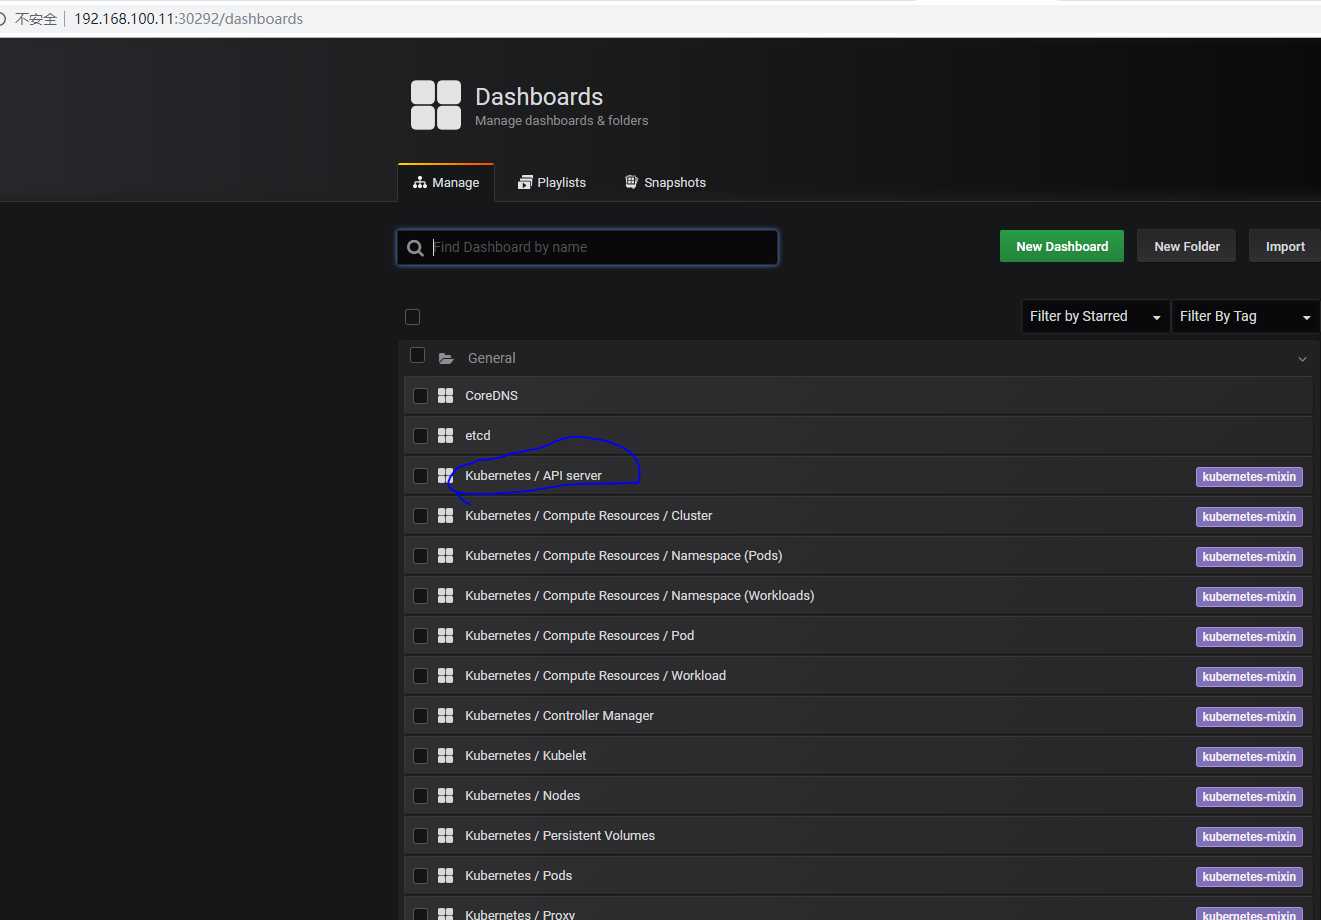Click the dashboard icon beside etcd
This screenshot has height=920, width=1321.
(x=446, y=436)
